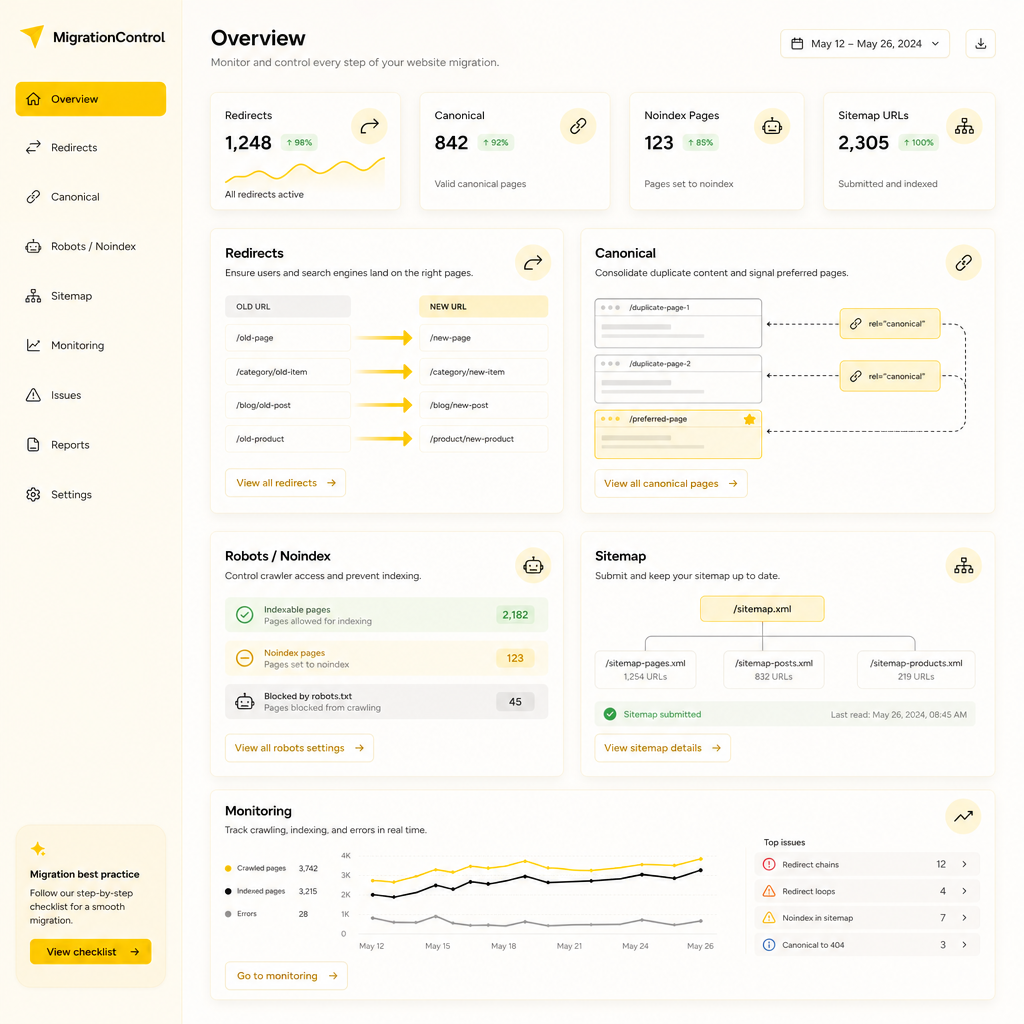This screenshot has height=1024, width=1024.
Task: Click the 98% redirects change badge
Action: (x=299, y=142)
